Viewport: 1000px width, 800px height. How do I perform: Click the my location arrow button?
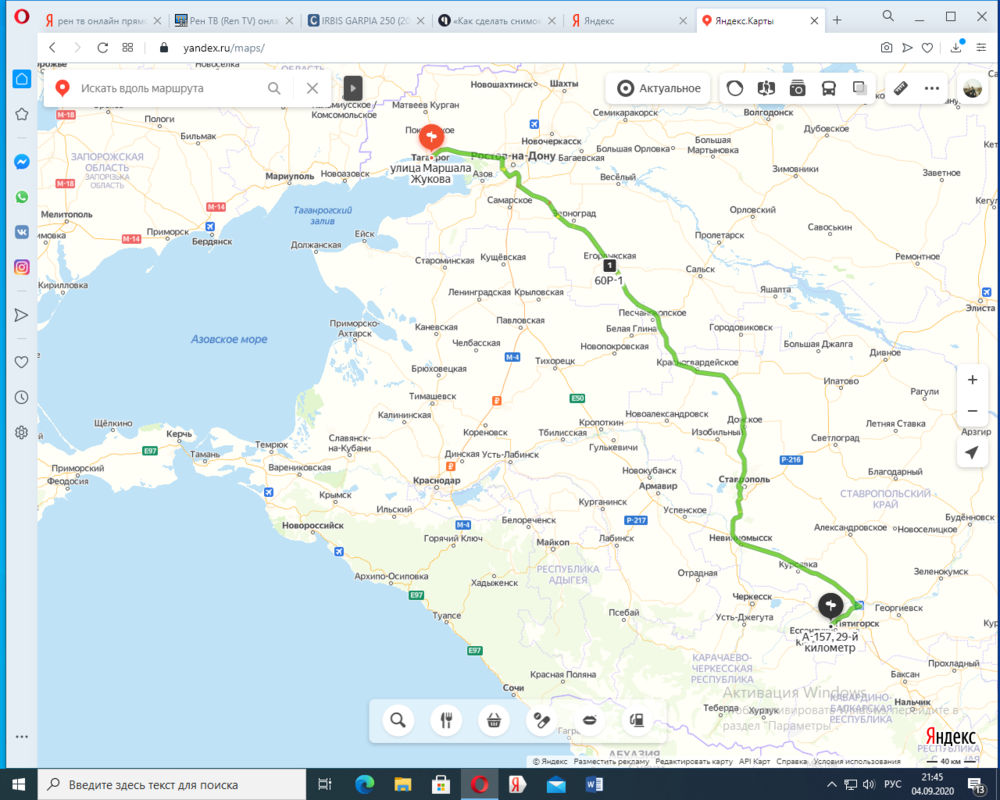(x=972, y=452)
